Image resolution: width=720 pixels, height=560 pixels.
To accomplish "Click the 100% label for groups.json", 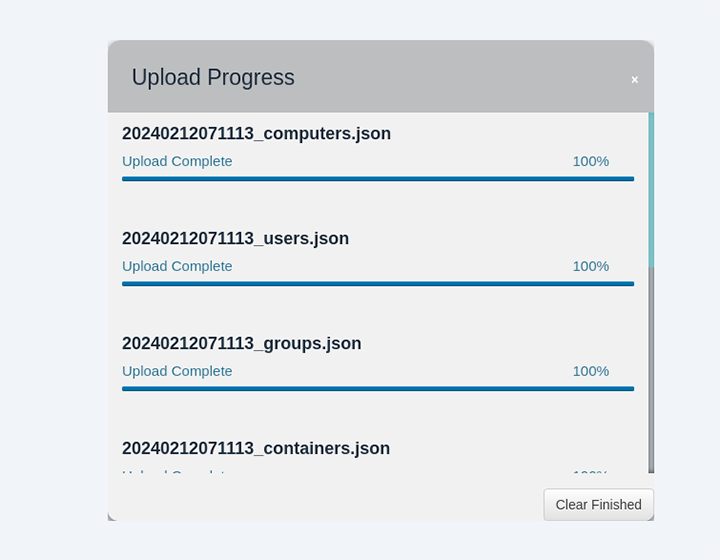I will (591, 371).
